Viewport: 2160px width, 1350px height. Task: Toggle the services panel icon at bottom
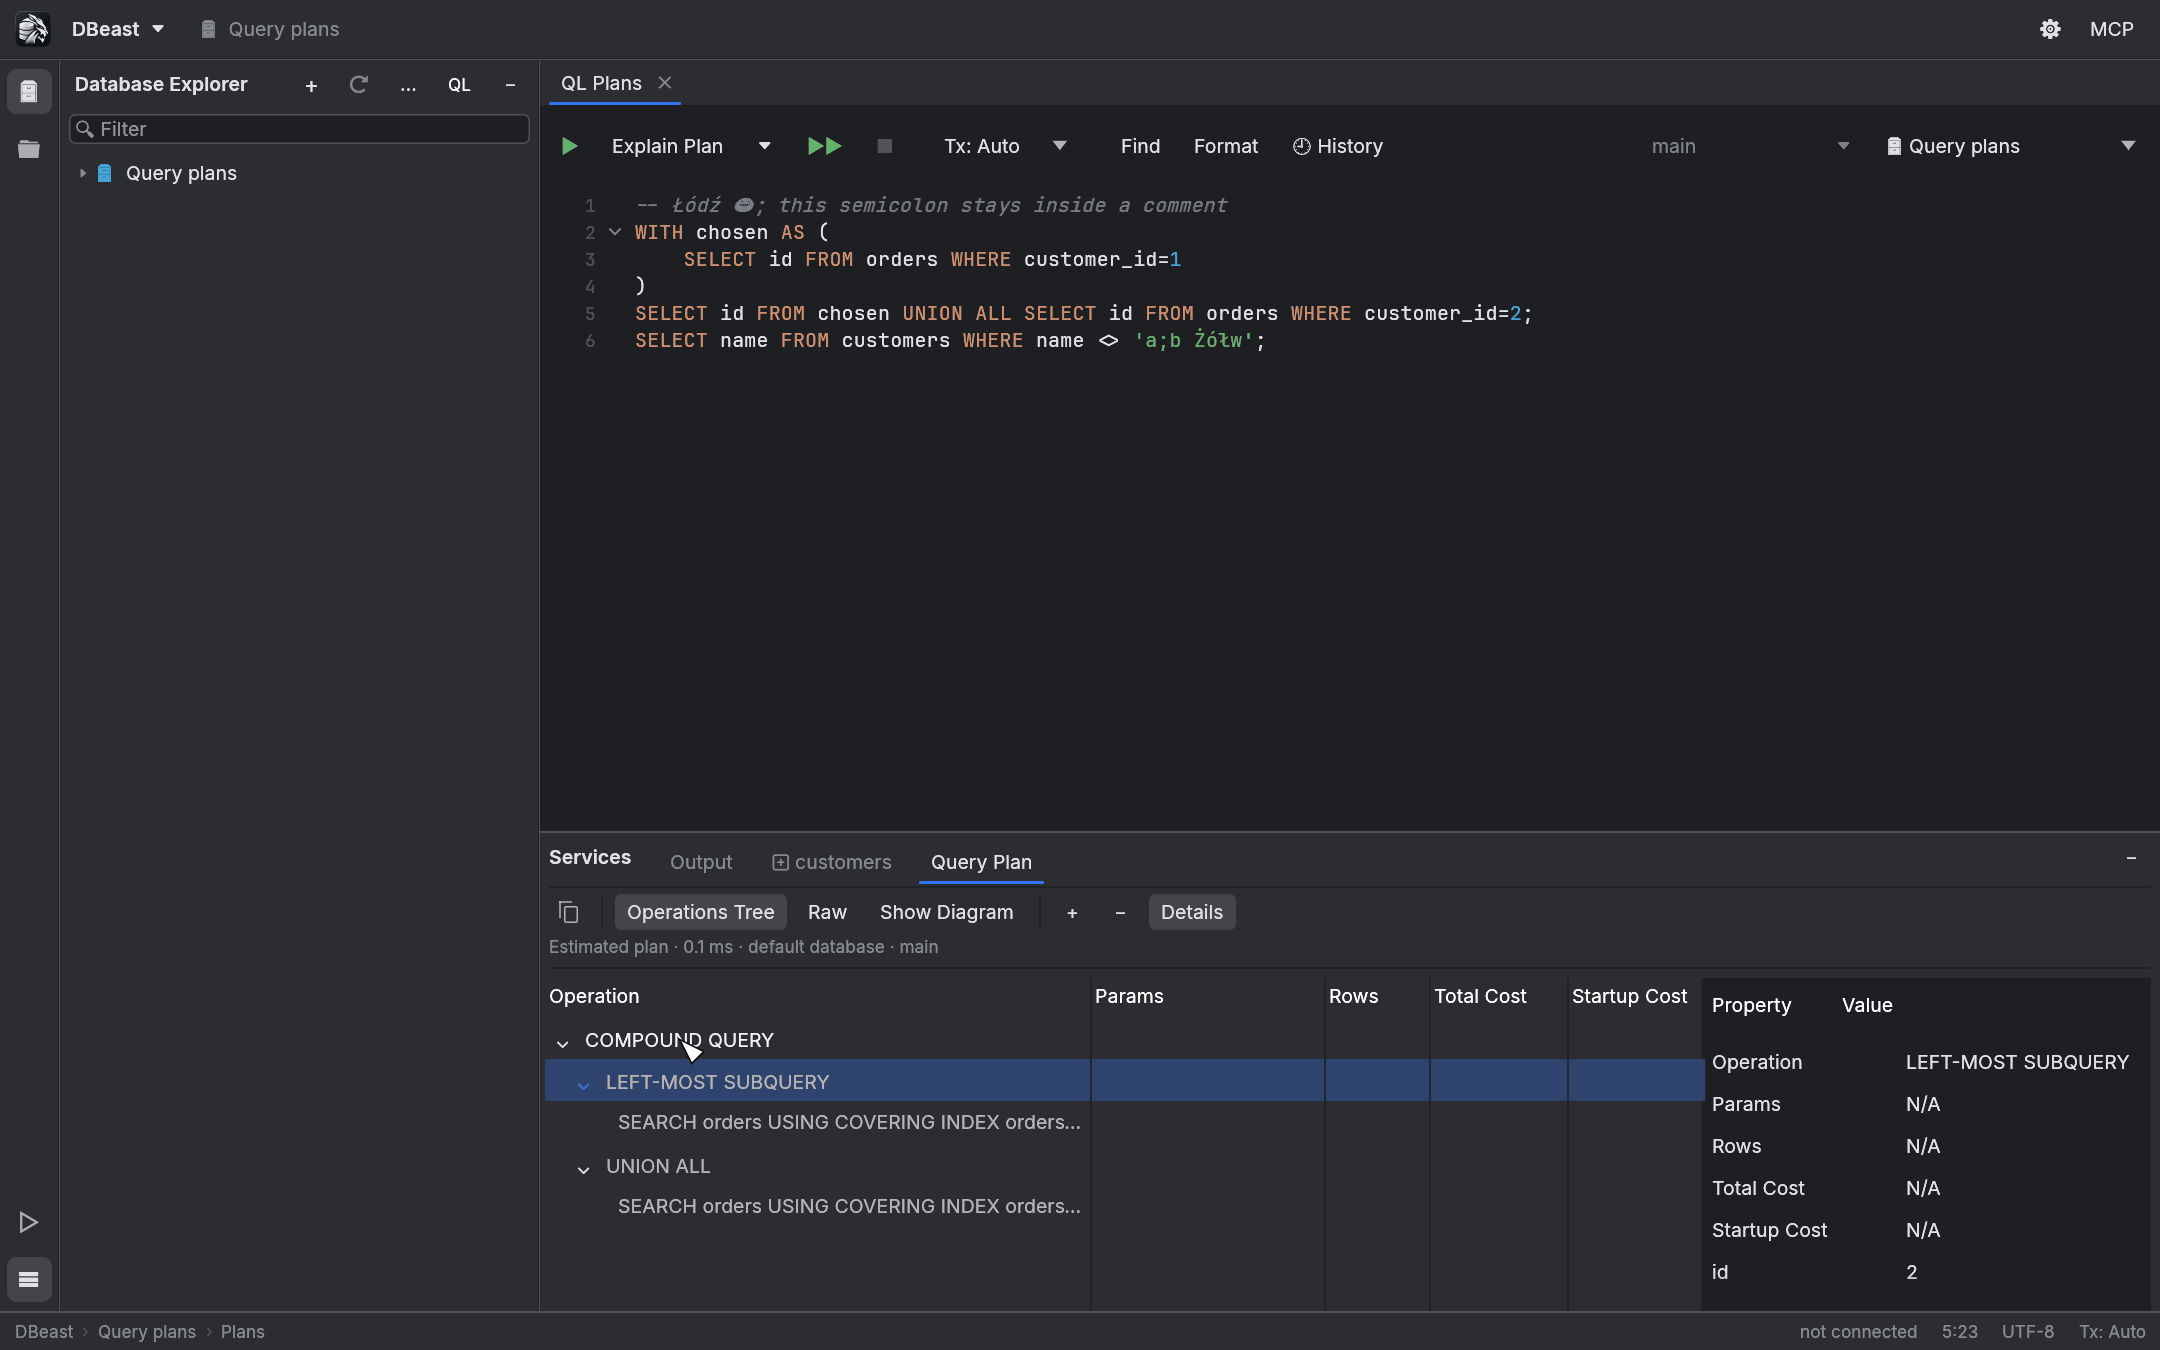click(29, 1279)
